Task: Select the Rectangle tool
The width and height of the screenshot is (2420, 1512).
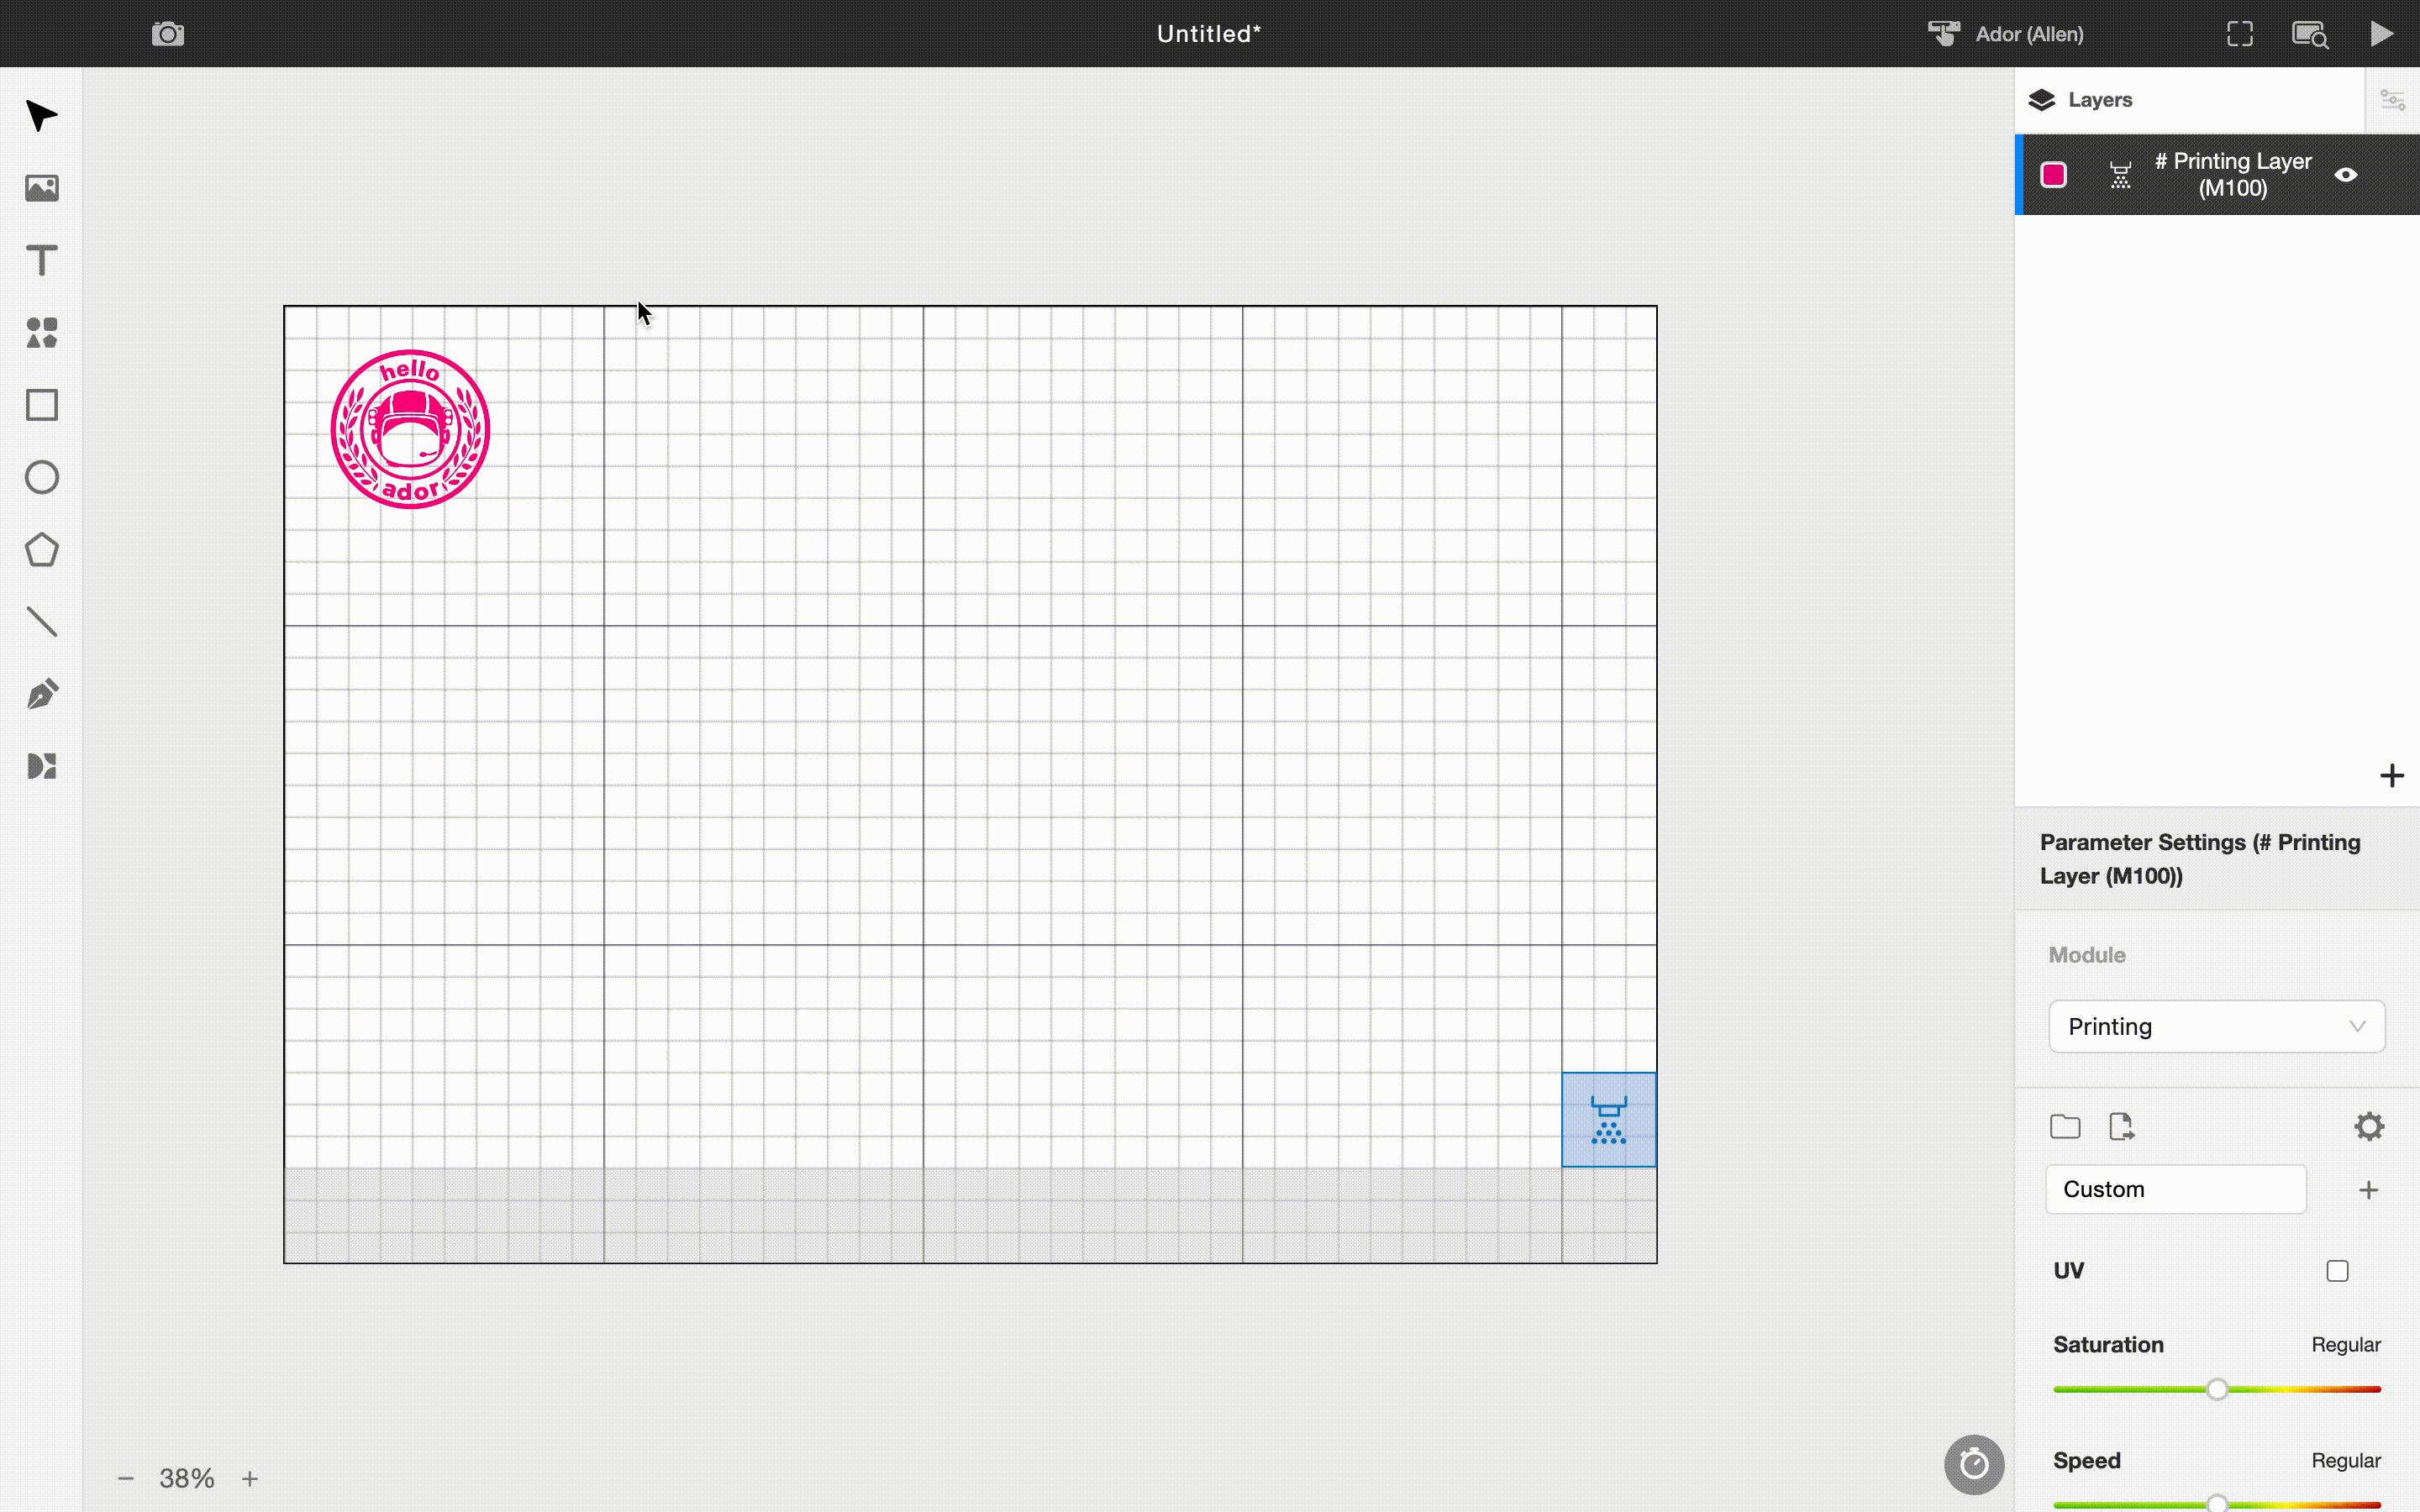Action: pyautogui.click(x=41, y=405)
